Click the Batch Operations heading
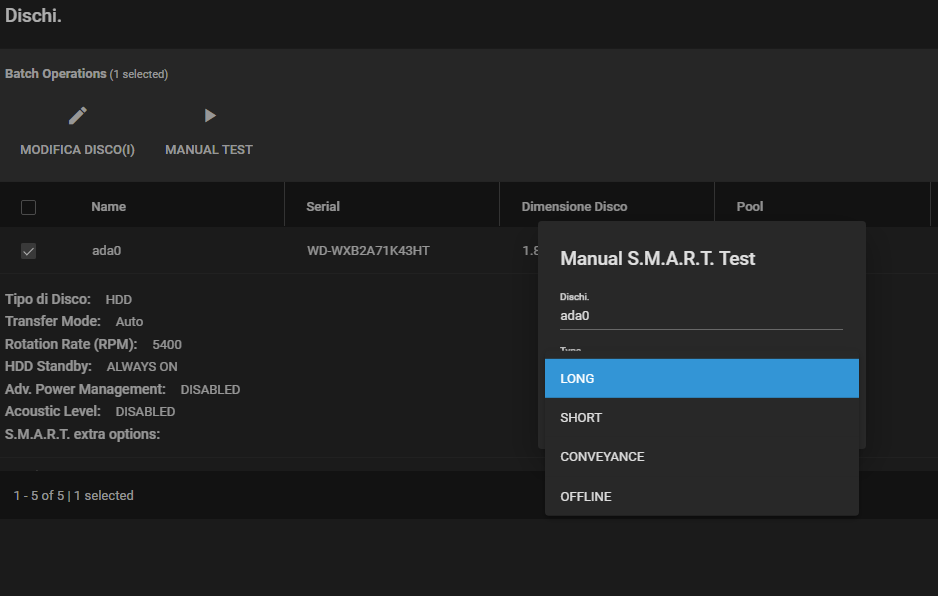 click(55, 74)
